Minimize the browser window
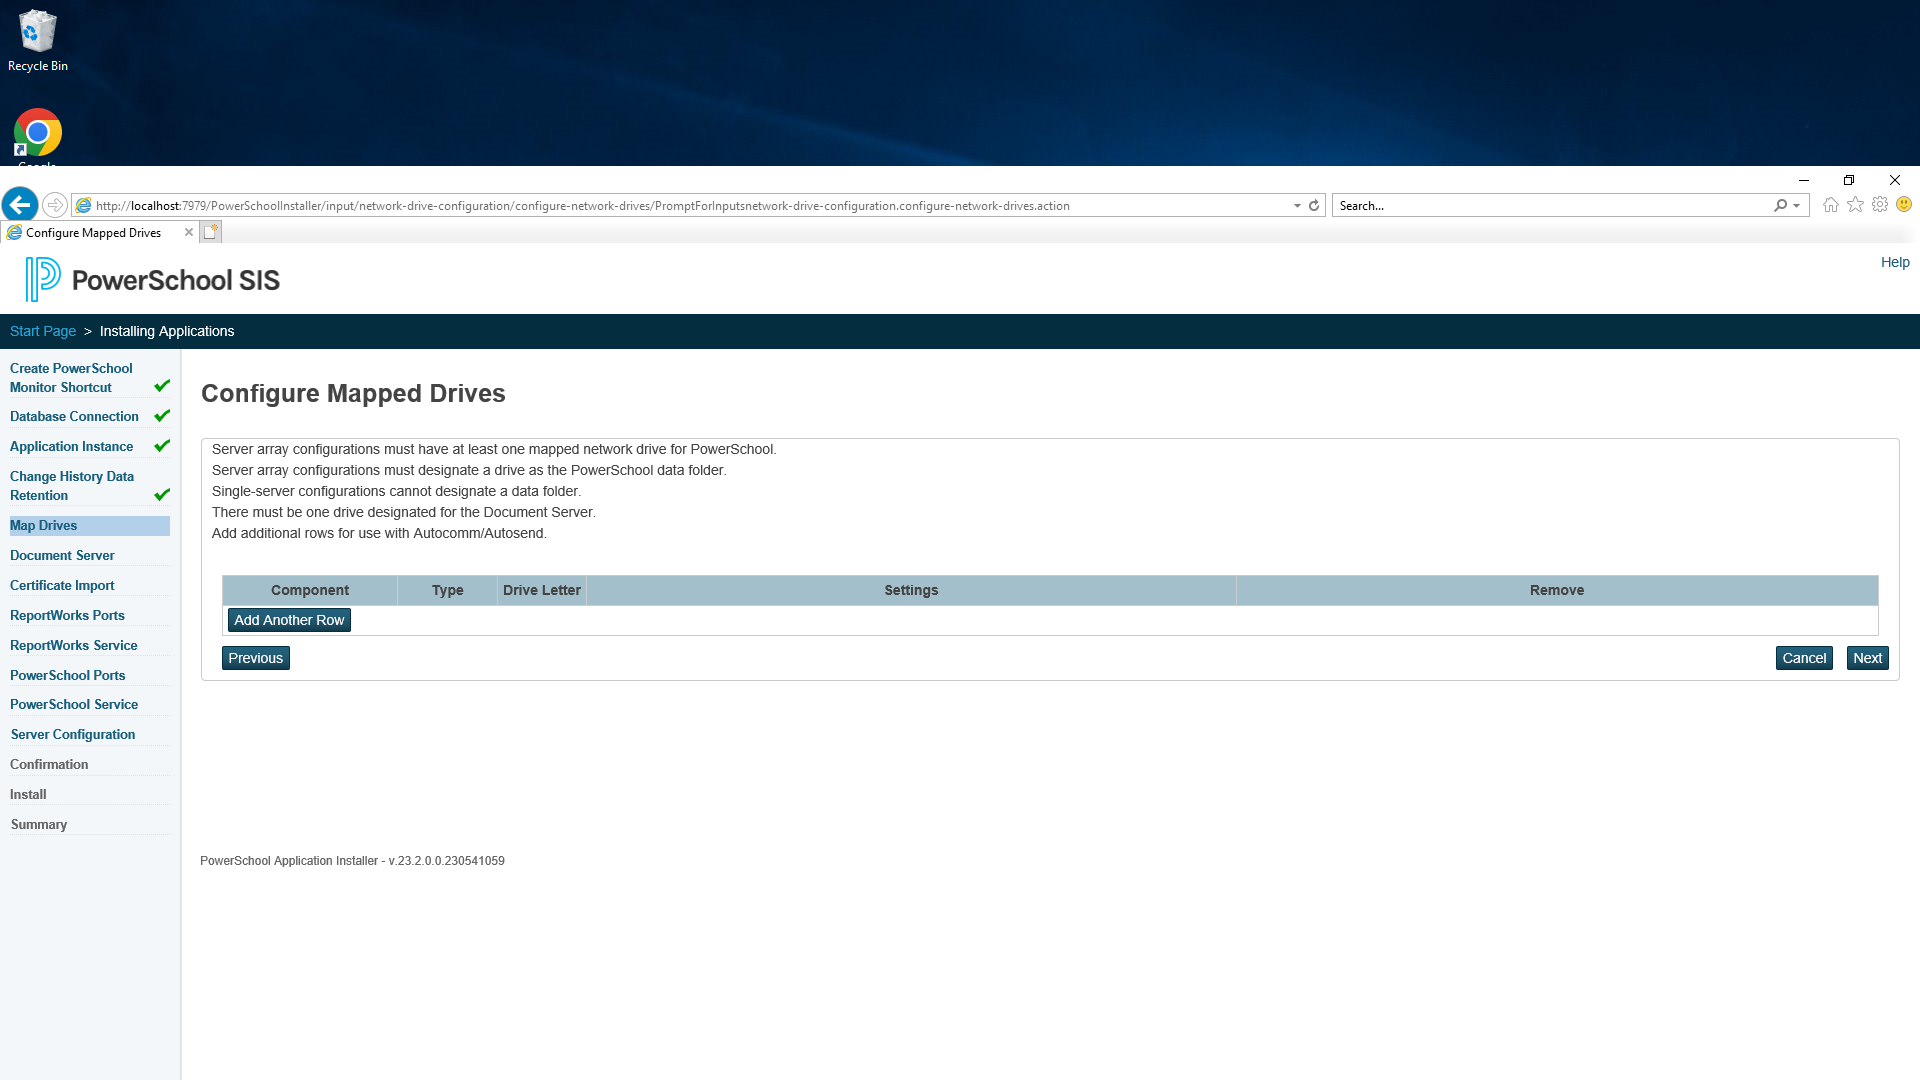 point(1804,180)
